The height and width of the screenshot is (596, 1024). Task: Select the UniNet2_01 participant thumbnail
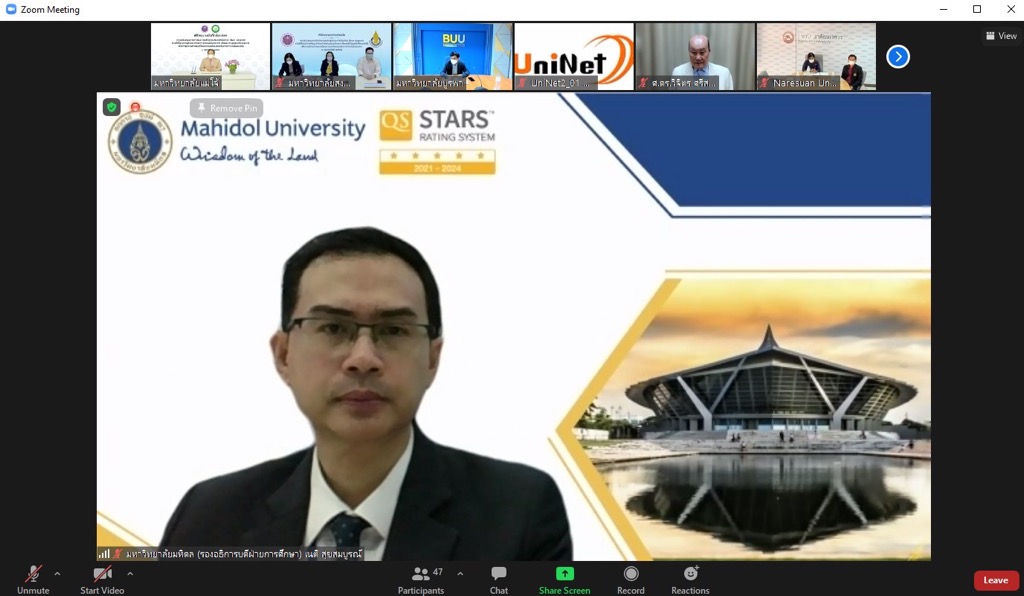click(x=574, y=56)
